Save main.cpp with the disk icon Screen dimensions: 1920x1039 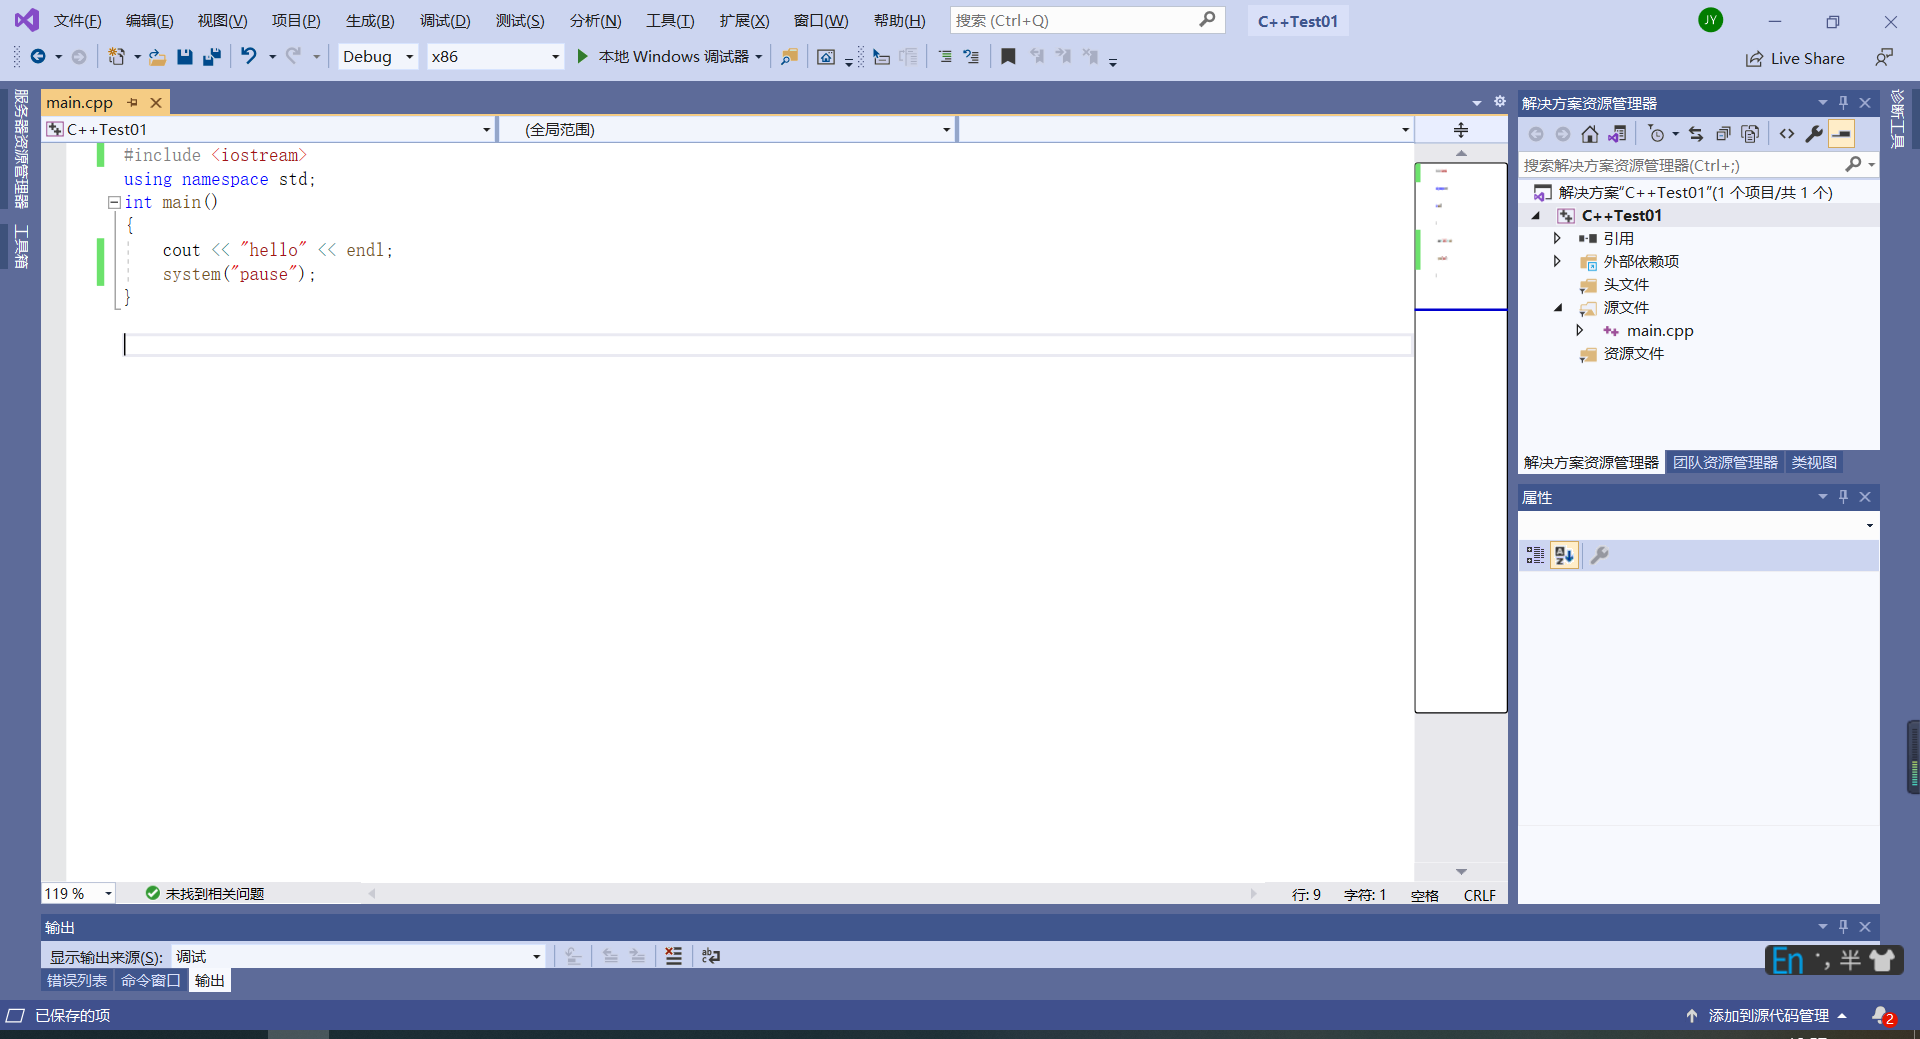click(x=185, y=57)
